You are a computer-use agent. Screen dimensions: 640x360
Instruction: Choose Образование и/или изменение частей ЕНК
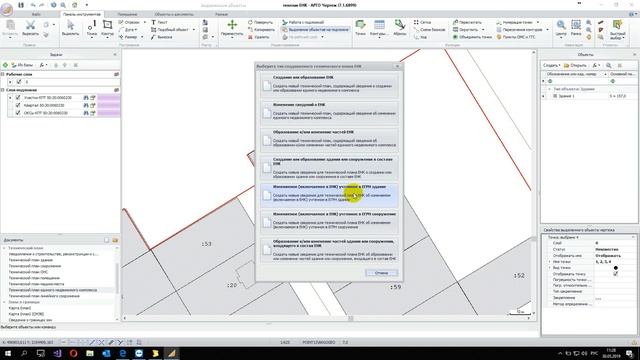pyautogui.click(x=329, y=139)
